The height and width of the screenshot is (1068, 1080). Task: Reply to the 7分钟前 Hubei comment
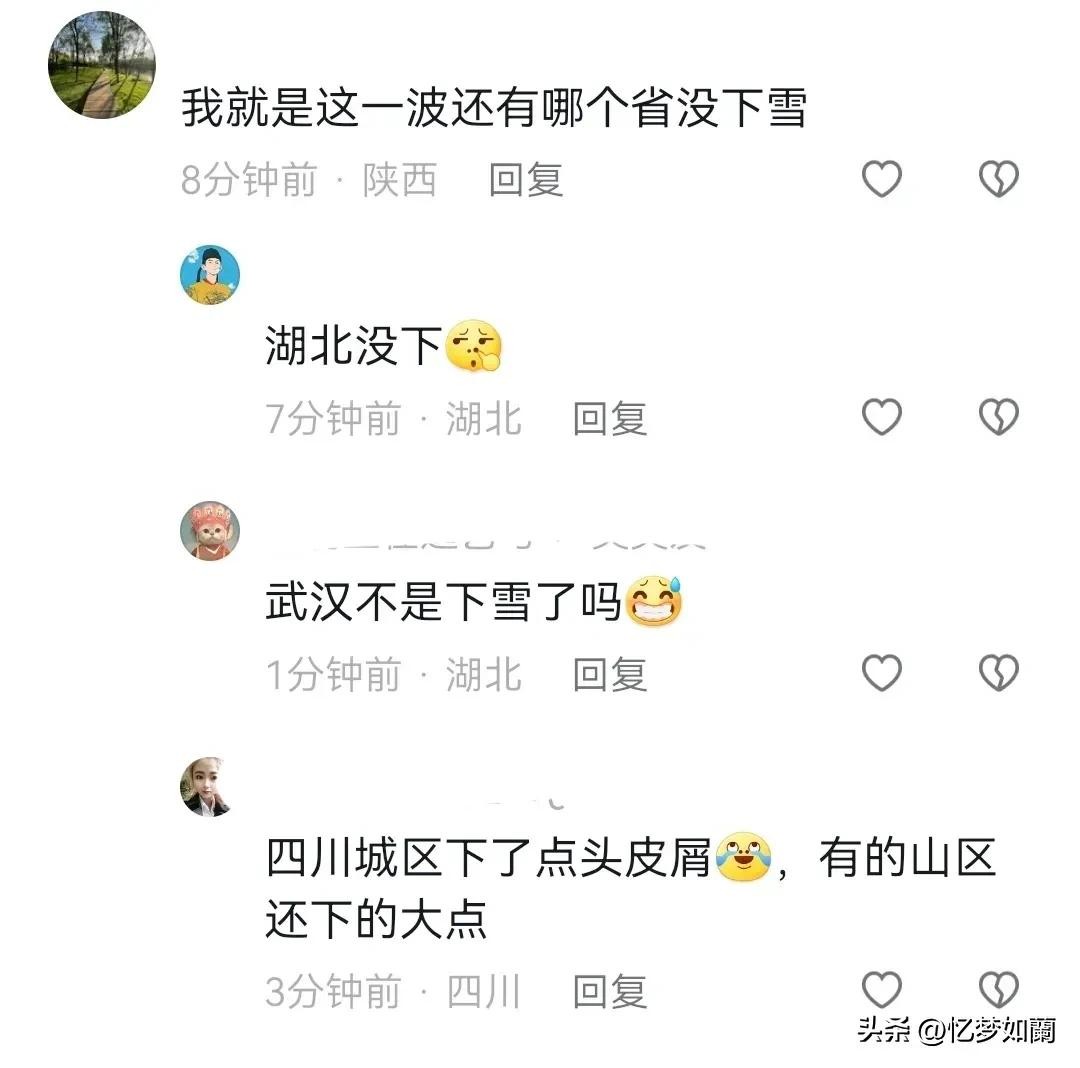coord(610,419)
